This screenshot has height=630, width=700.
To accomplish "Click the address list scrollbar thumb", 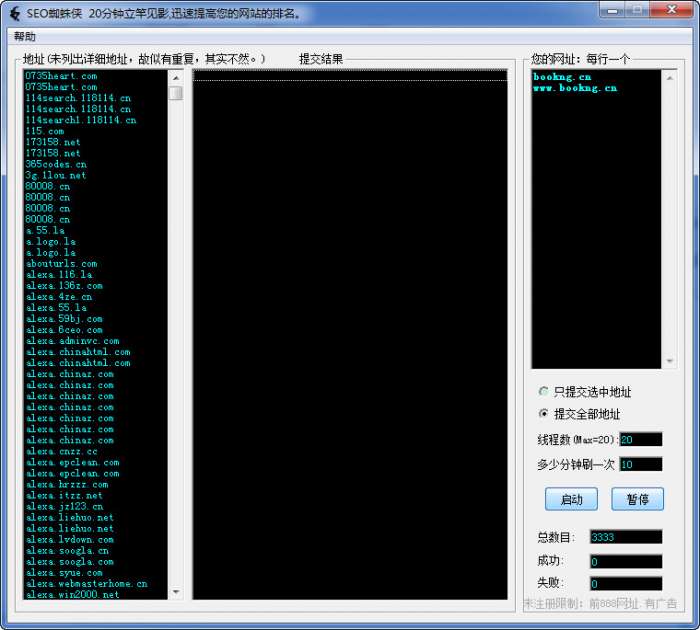I will [x=176, y=93].
